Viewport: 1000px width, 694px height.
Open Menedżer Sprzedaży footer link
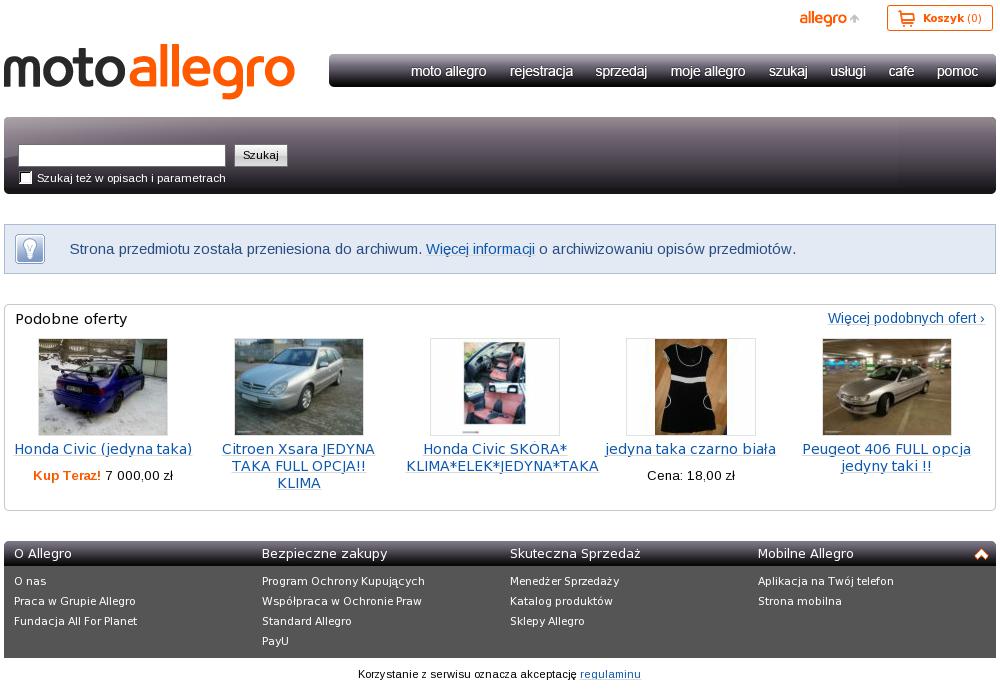[x=564, y=581]
